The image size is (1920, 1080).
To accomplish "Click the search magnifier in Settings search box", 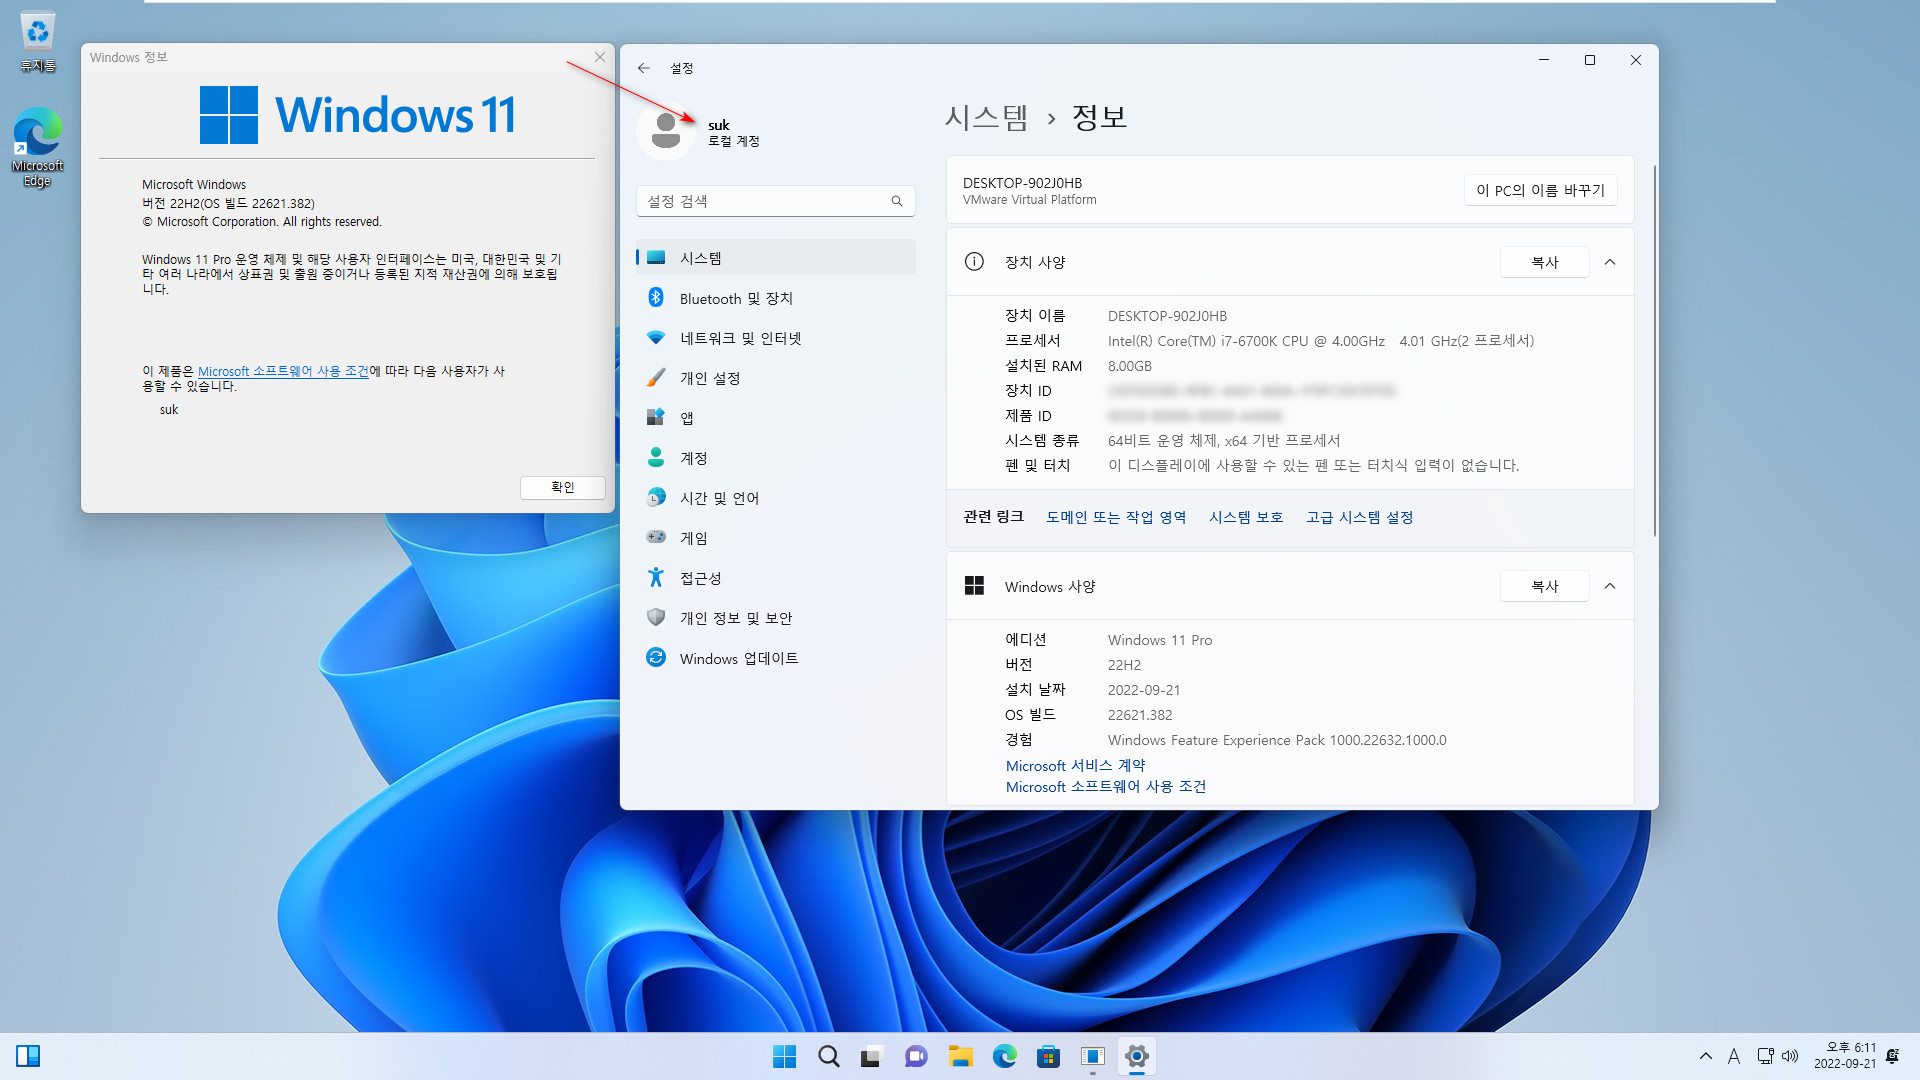I will pyautogui.click(x=897, y=201).
